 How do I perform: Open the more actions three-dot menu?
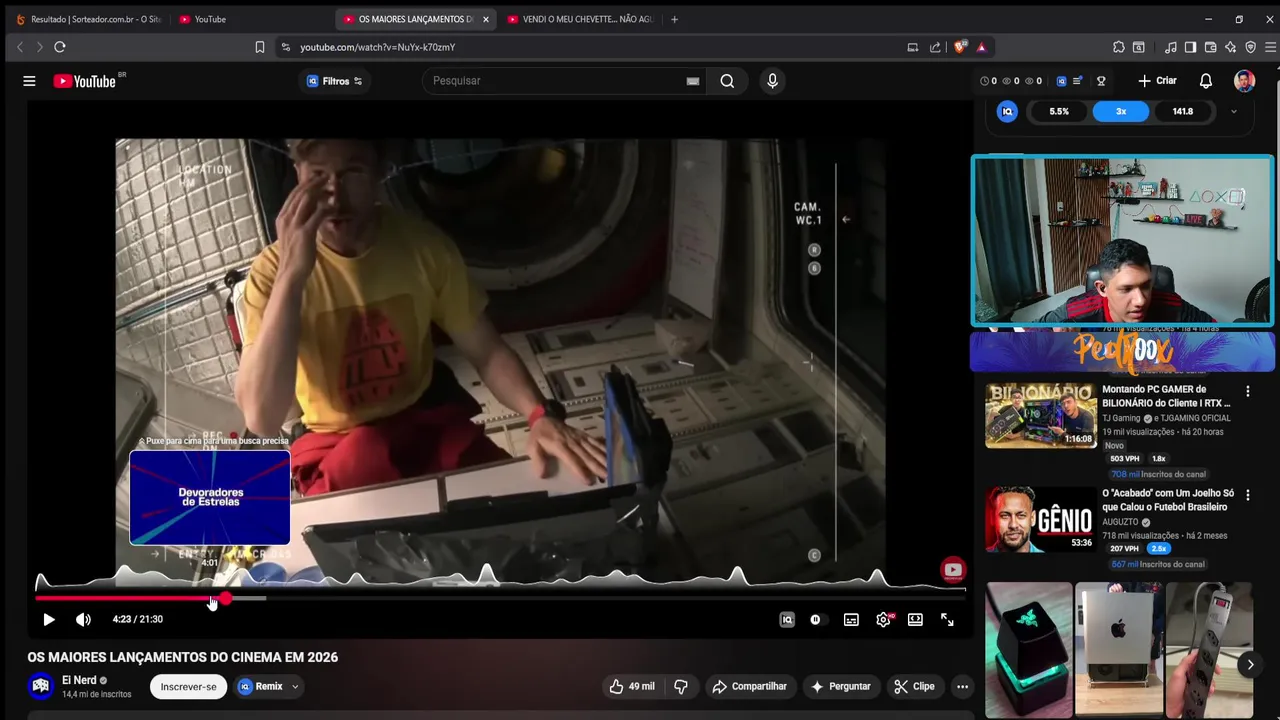tap(962, 687)
